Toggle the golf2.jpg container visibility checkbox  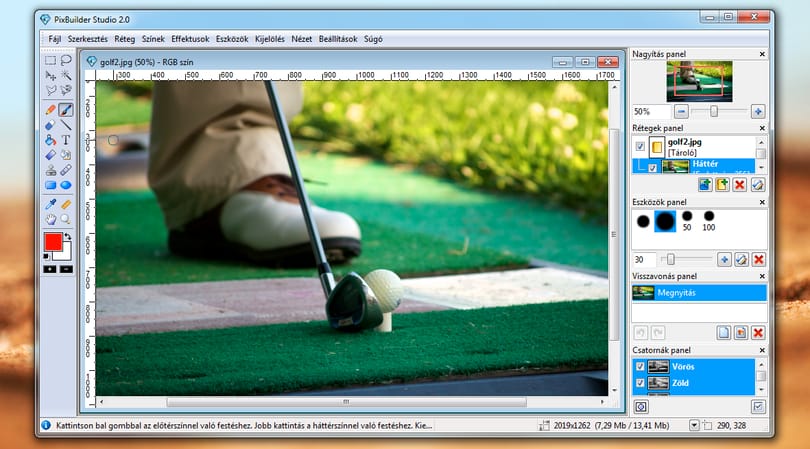click(640, 147)
